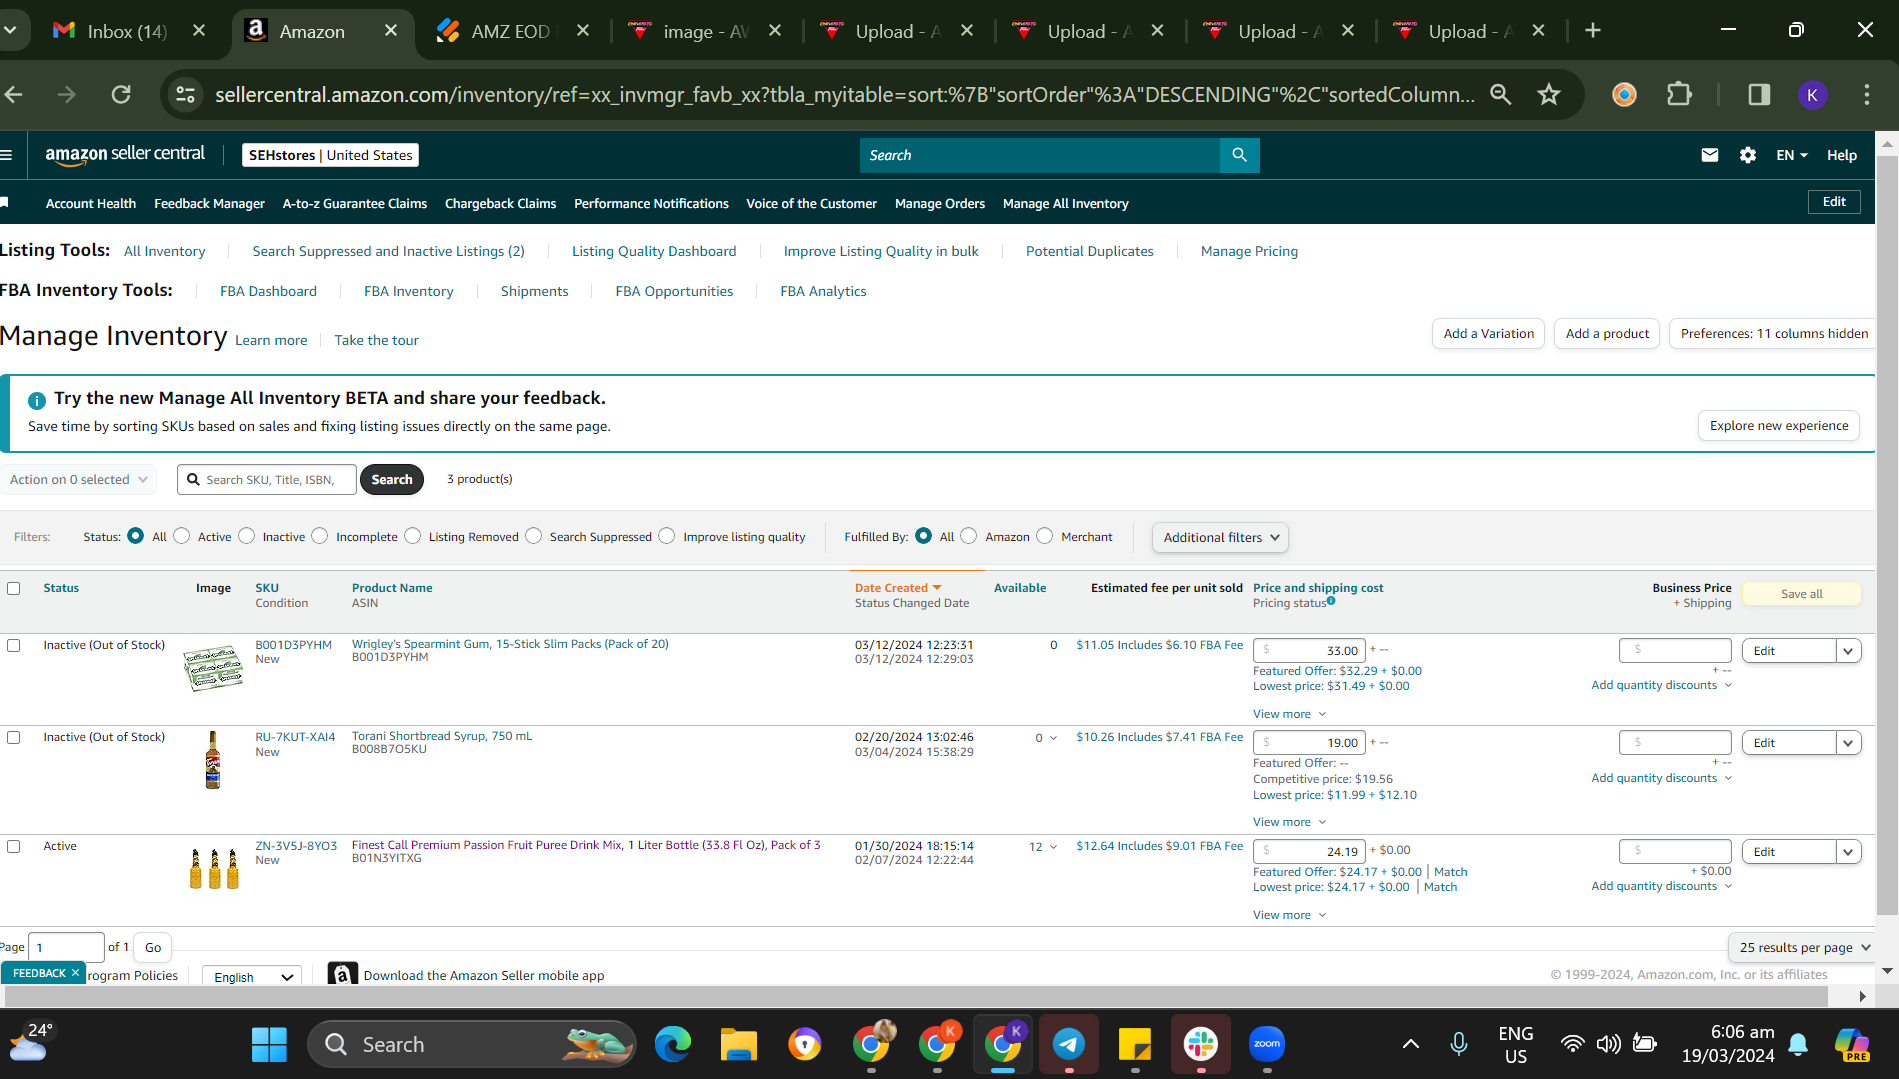Viewport: 1899px width, 1079px height.
Task: Click the Chrome profile avatar K
Action: 1812,94
